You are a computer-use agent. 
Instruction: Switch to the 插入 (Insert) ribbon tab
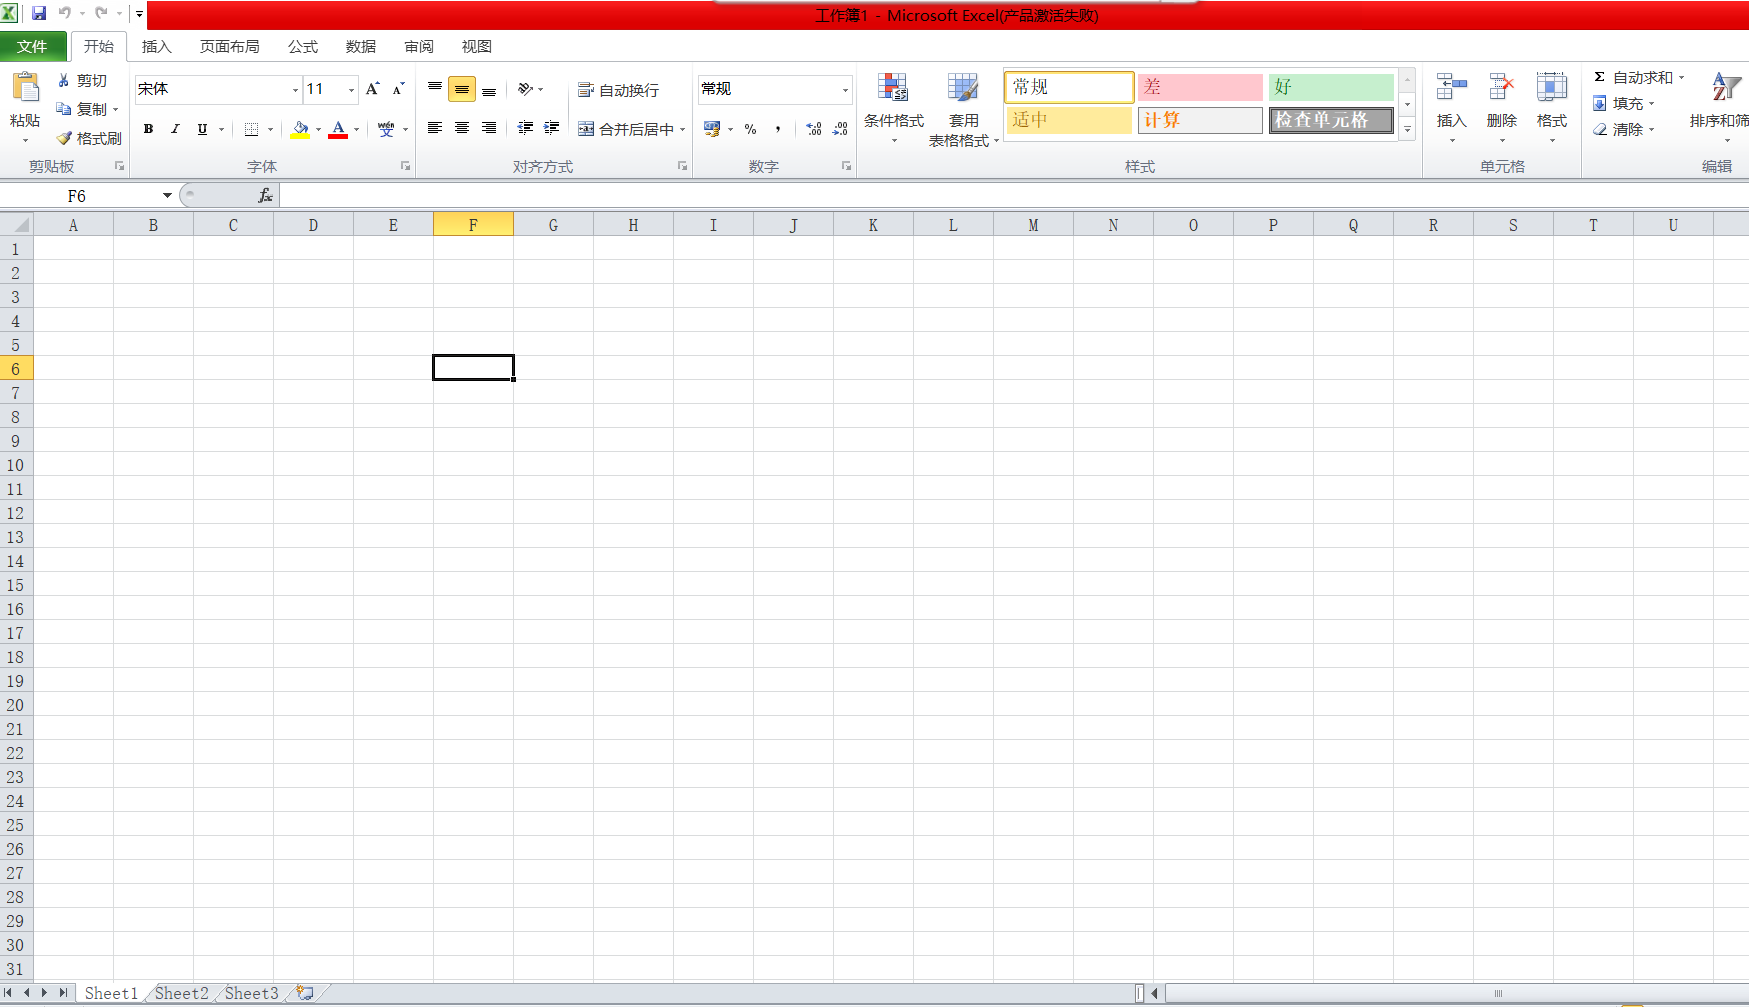[x=156, y=47]
